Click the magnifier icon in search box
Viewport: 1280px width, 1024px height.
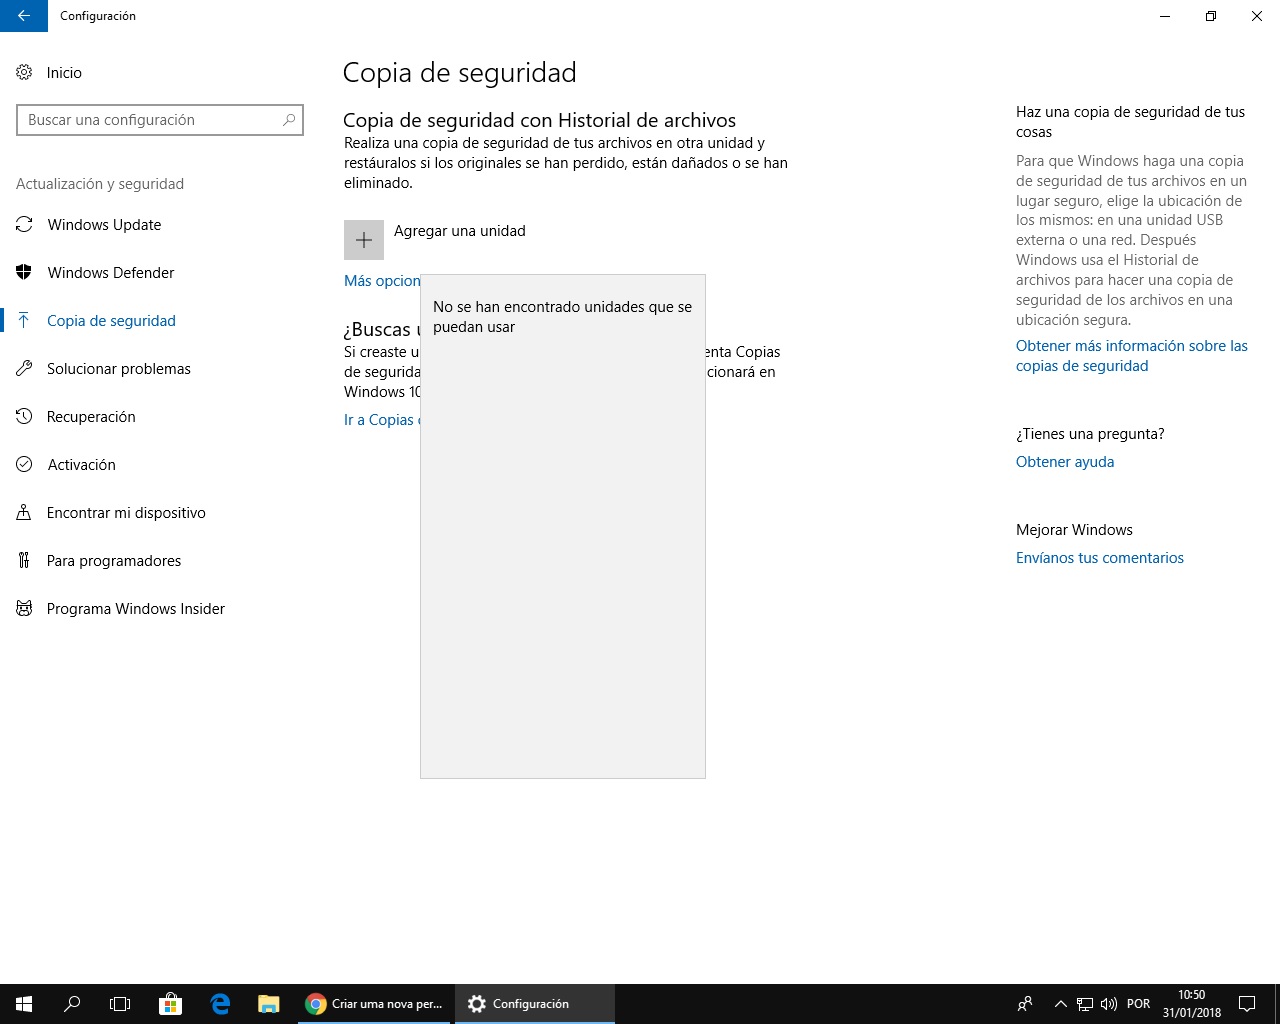(289, 120)
